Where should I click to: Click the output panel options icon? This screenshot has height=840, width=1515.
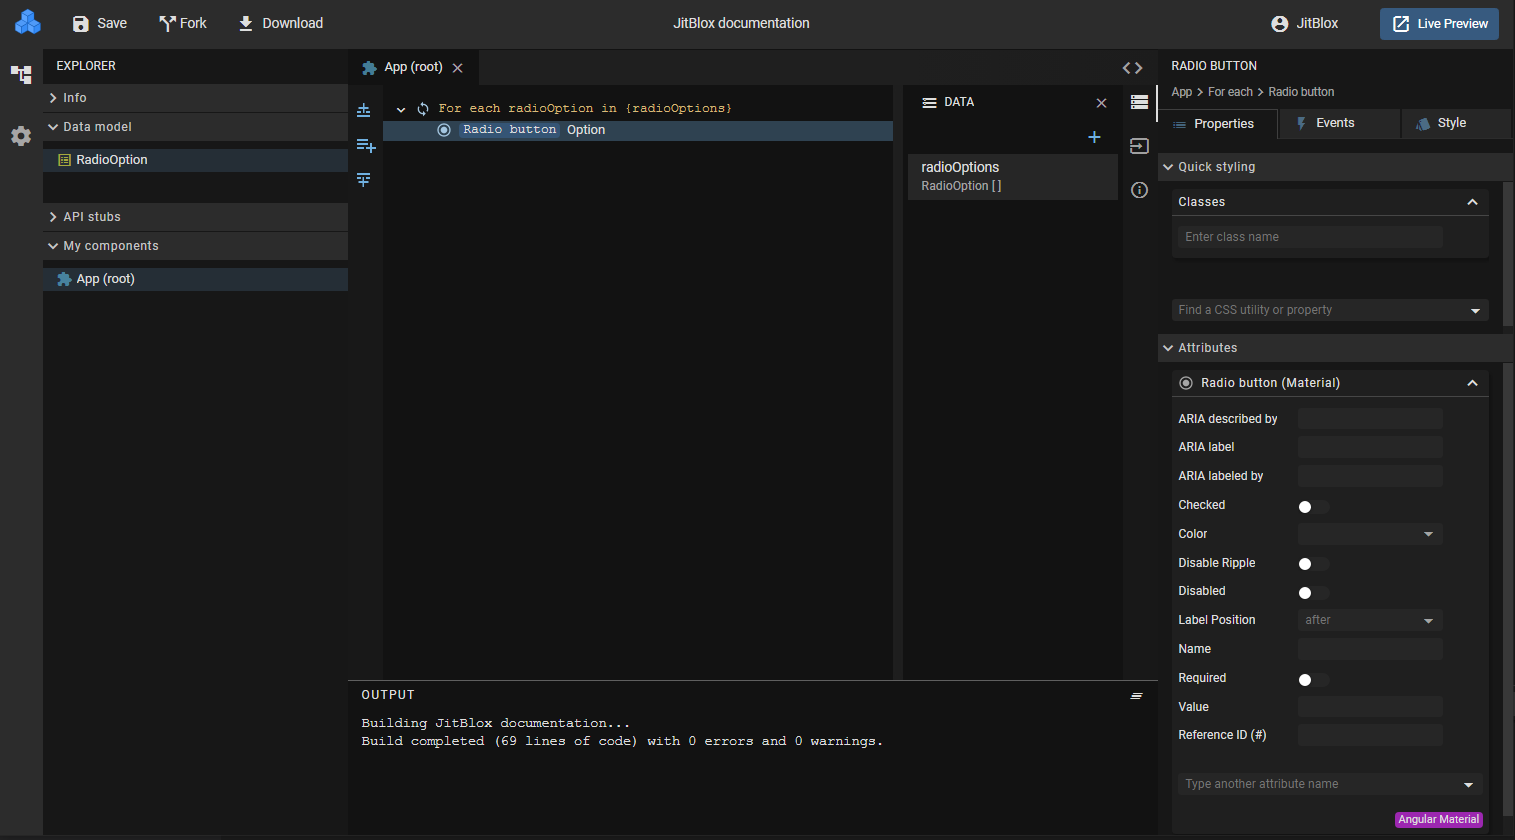coord(1136,695)
